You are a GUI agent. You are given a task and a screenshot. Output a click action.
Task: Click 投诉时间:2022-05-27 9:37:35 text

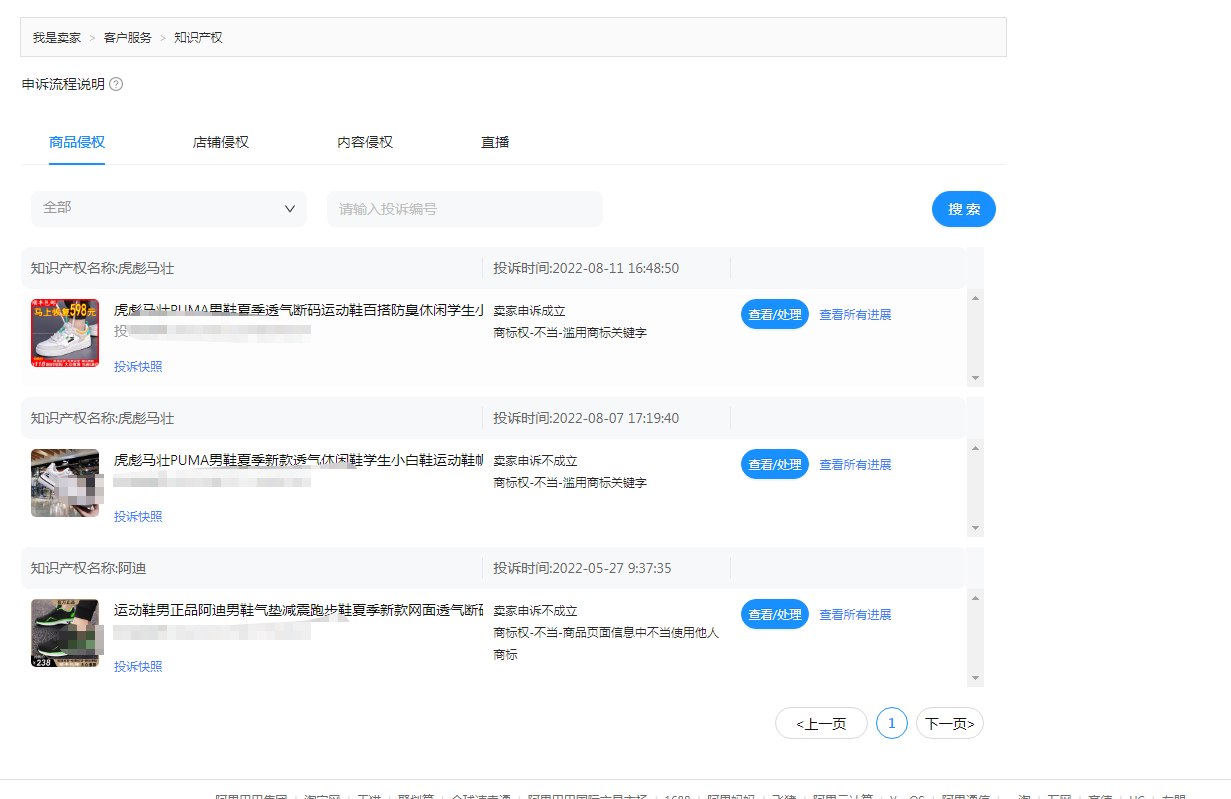point(582,568)
